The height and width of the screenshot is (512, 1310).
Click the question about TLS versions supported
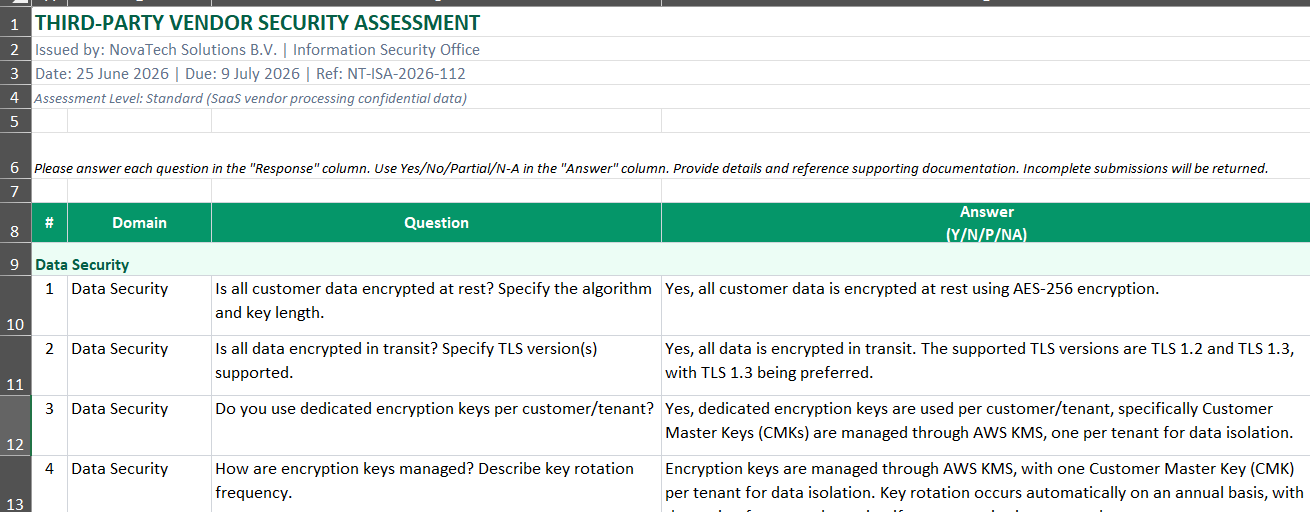click(436, 360)
